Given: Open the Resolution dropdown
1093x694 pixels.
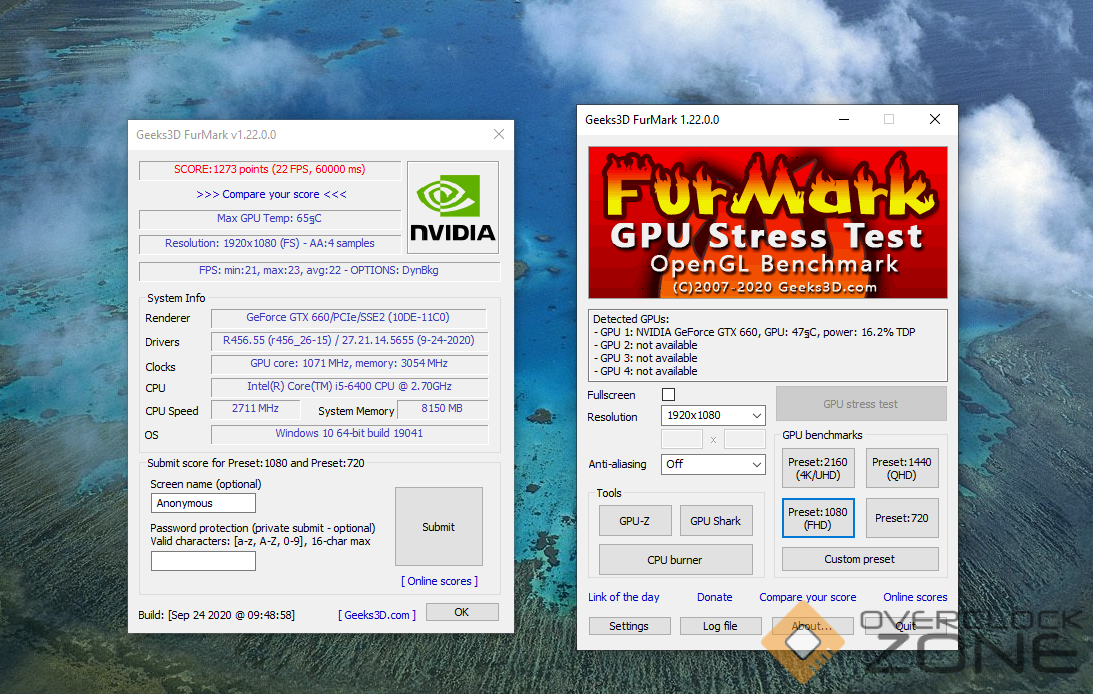Looking at the screenshot, I should [713, 415].
